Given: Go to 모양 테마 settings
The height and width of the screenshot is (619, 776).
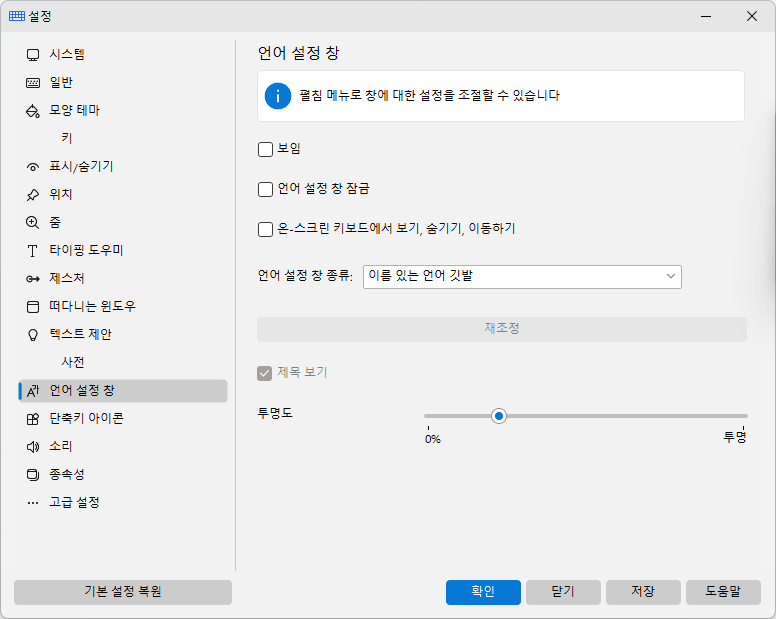Looking at the screenshot, I should click(x=123, y=111).
